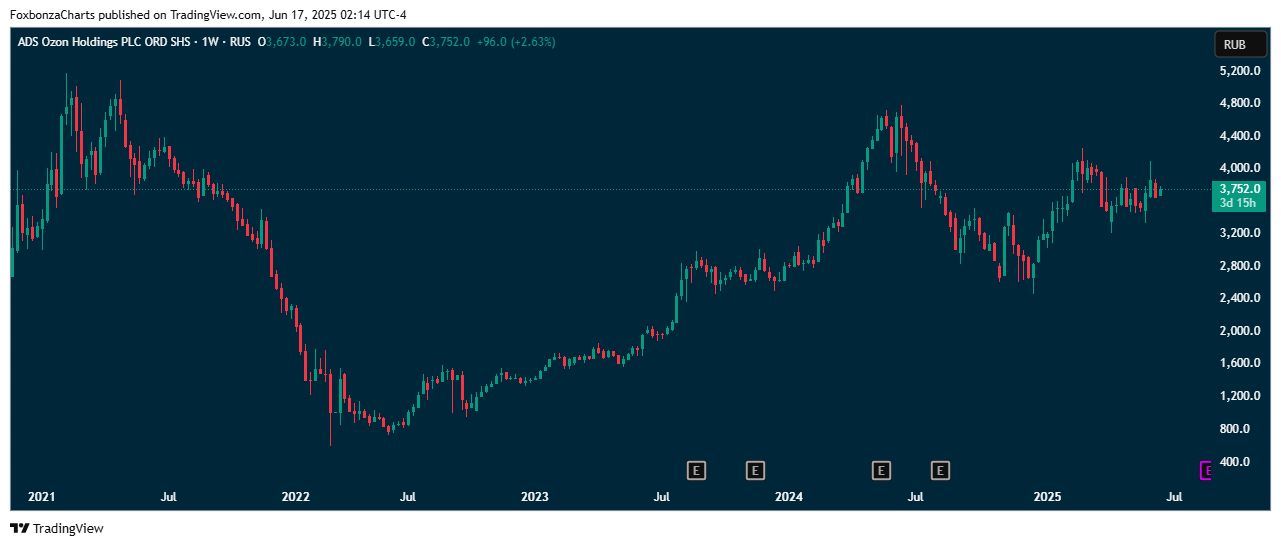Click the 3,200.0 price axis label
Image resolution: width=1281 pixels, height=546 pixels.
(x=1239, y=233)
